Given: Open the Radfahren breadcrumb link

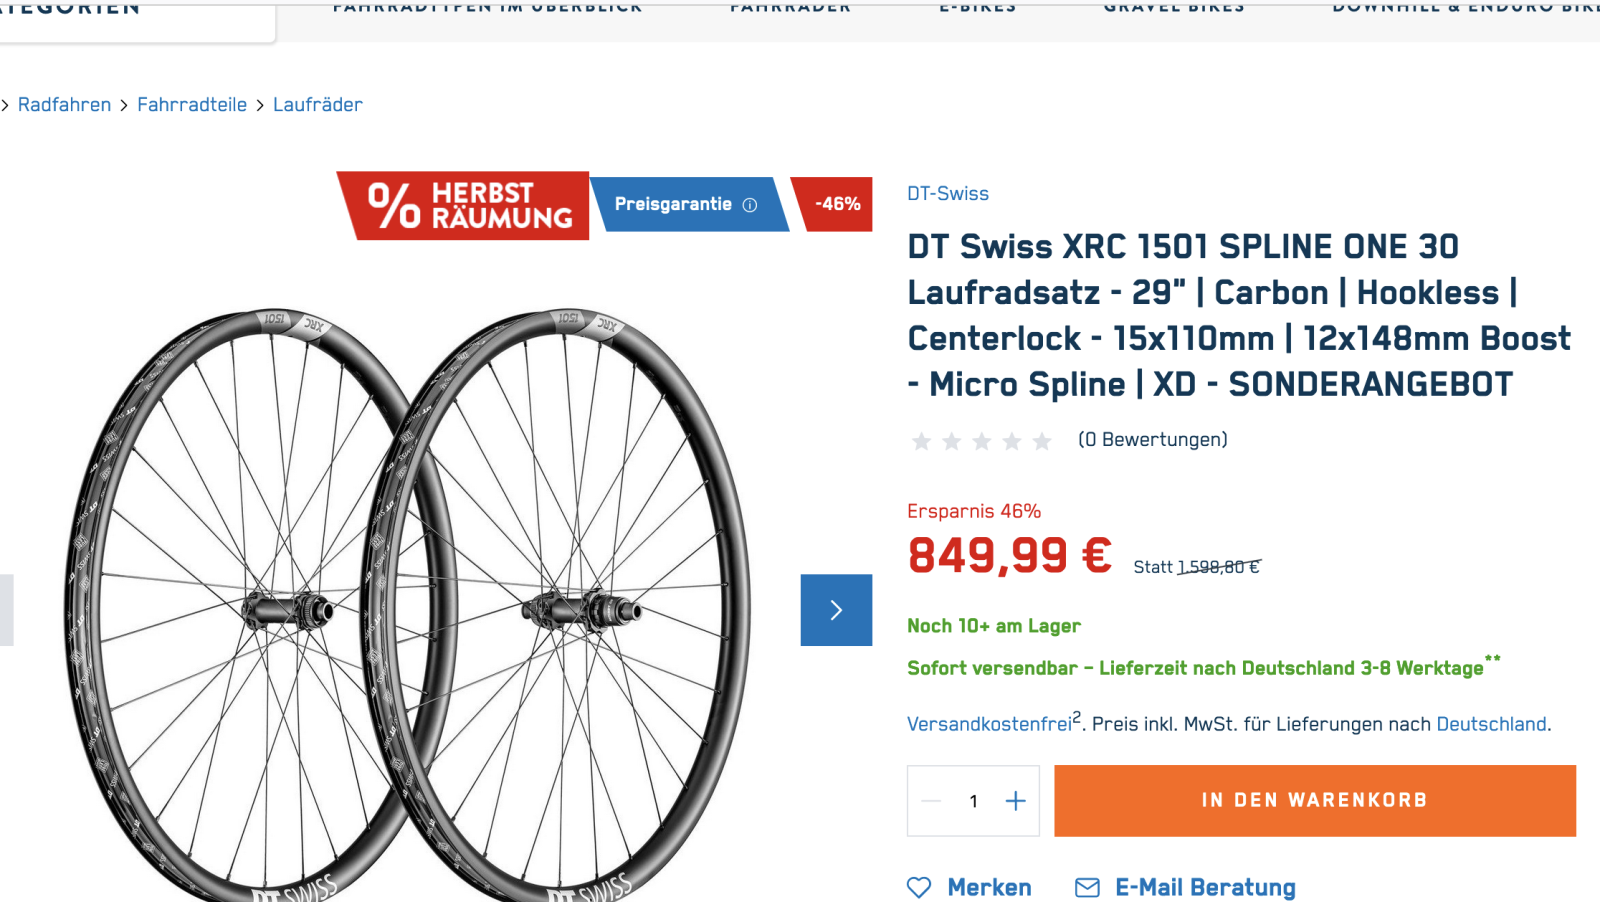Looking at the screenshot, I should coord(64,105).
